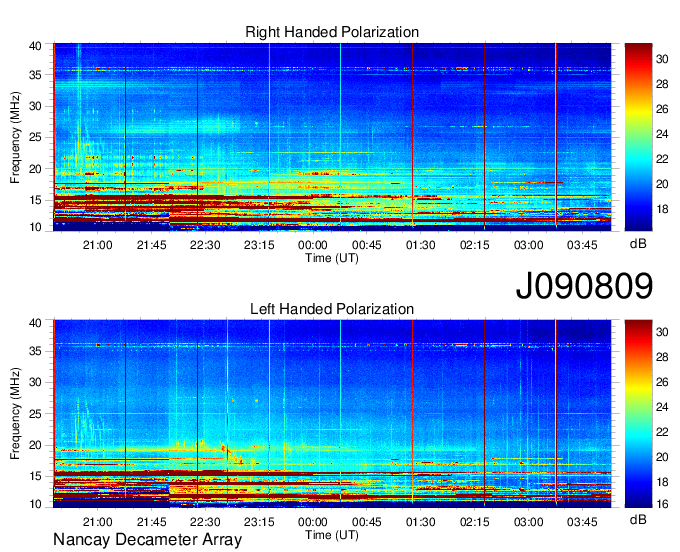Click the Right Handed Polarization spectrogram image
Image resolution: width=680 pixels, height=552 pixels.
(332, 137)
